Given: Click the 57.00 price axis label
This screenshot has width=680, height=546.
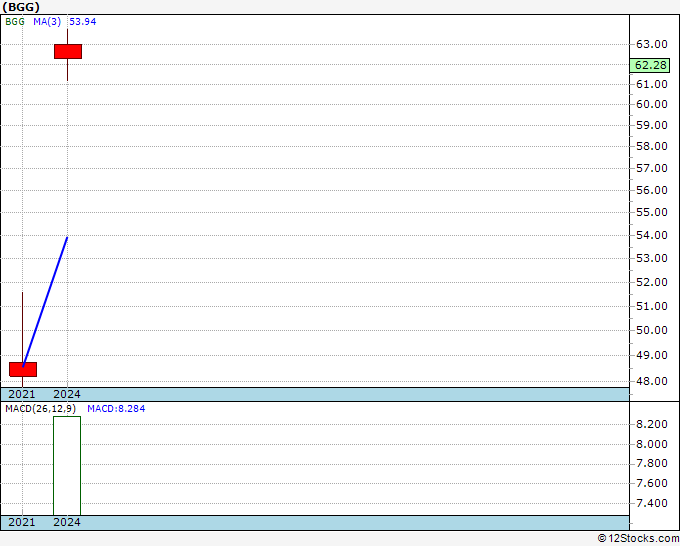Looking at the screenshot, I should (x=651, y=168).
